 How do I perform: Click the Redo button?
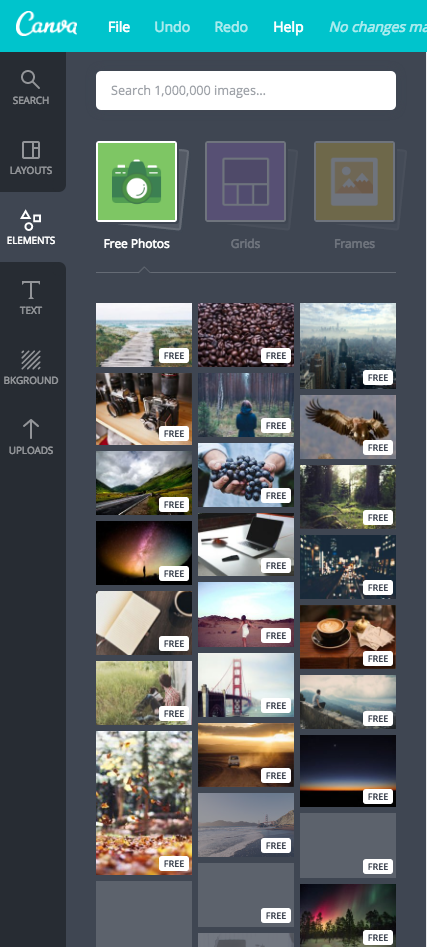(x=231, y=27)
